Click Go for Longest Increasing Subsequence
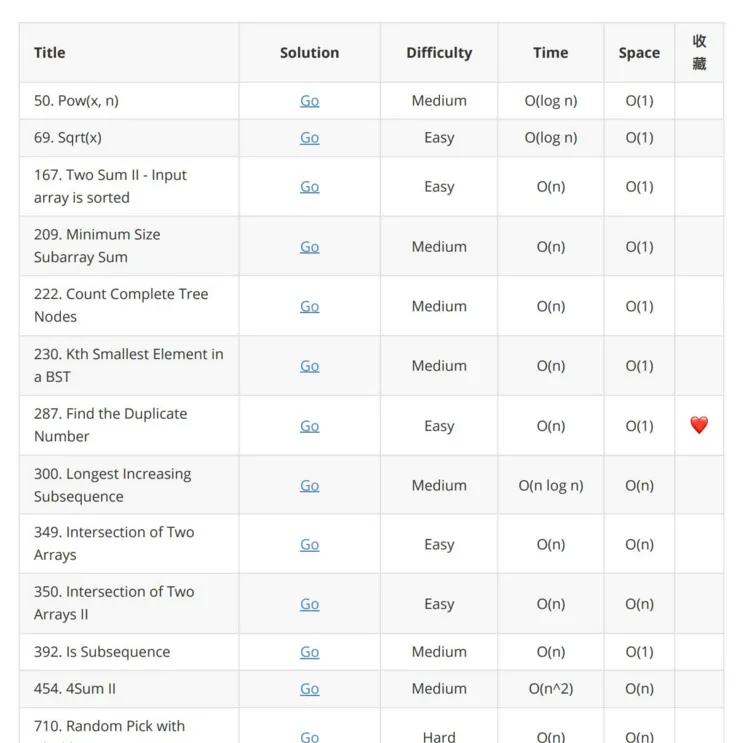The width and height of the screenshot is (737, 743). [x=310, y=486]
